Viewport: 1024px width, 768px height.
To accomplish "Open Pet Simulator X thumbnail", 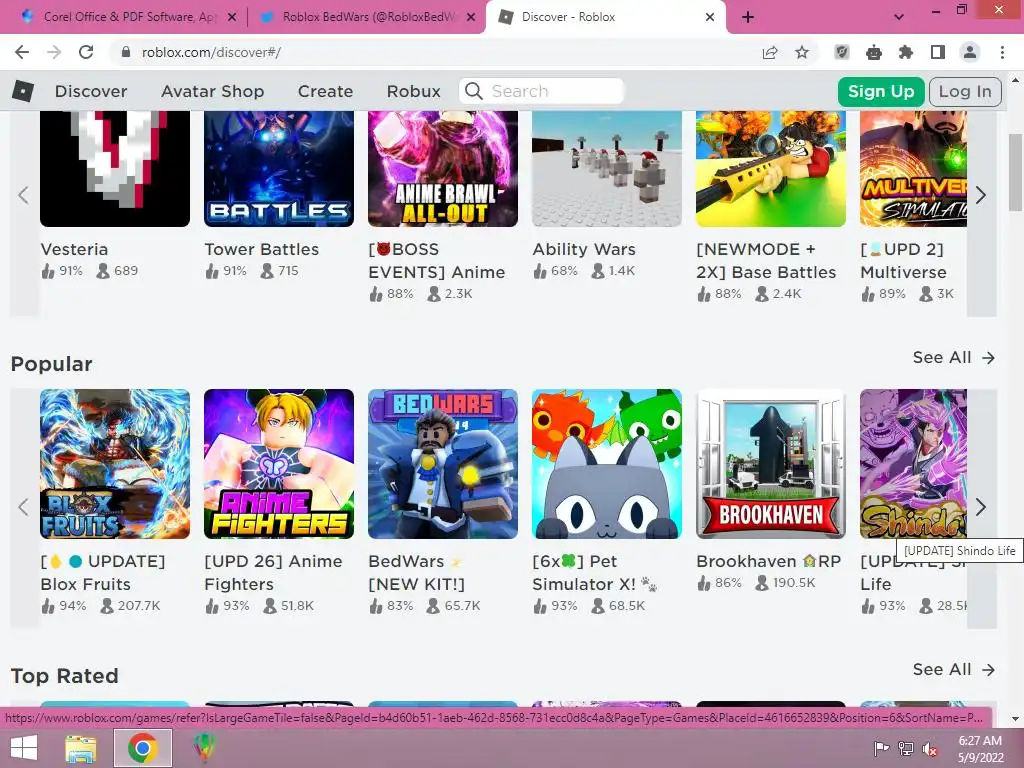I will [607, 464].
